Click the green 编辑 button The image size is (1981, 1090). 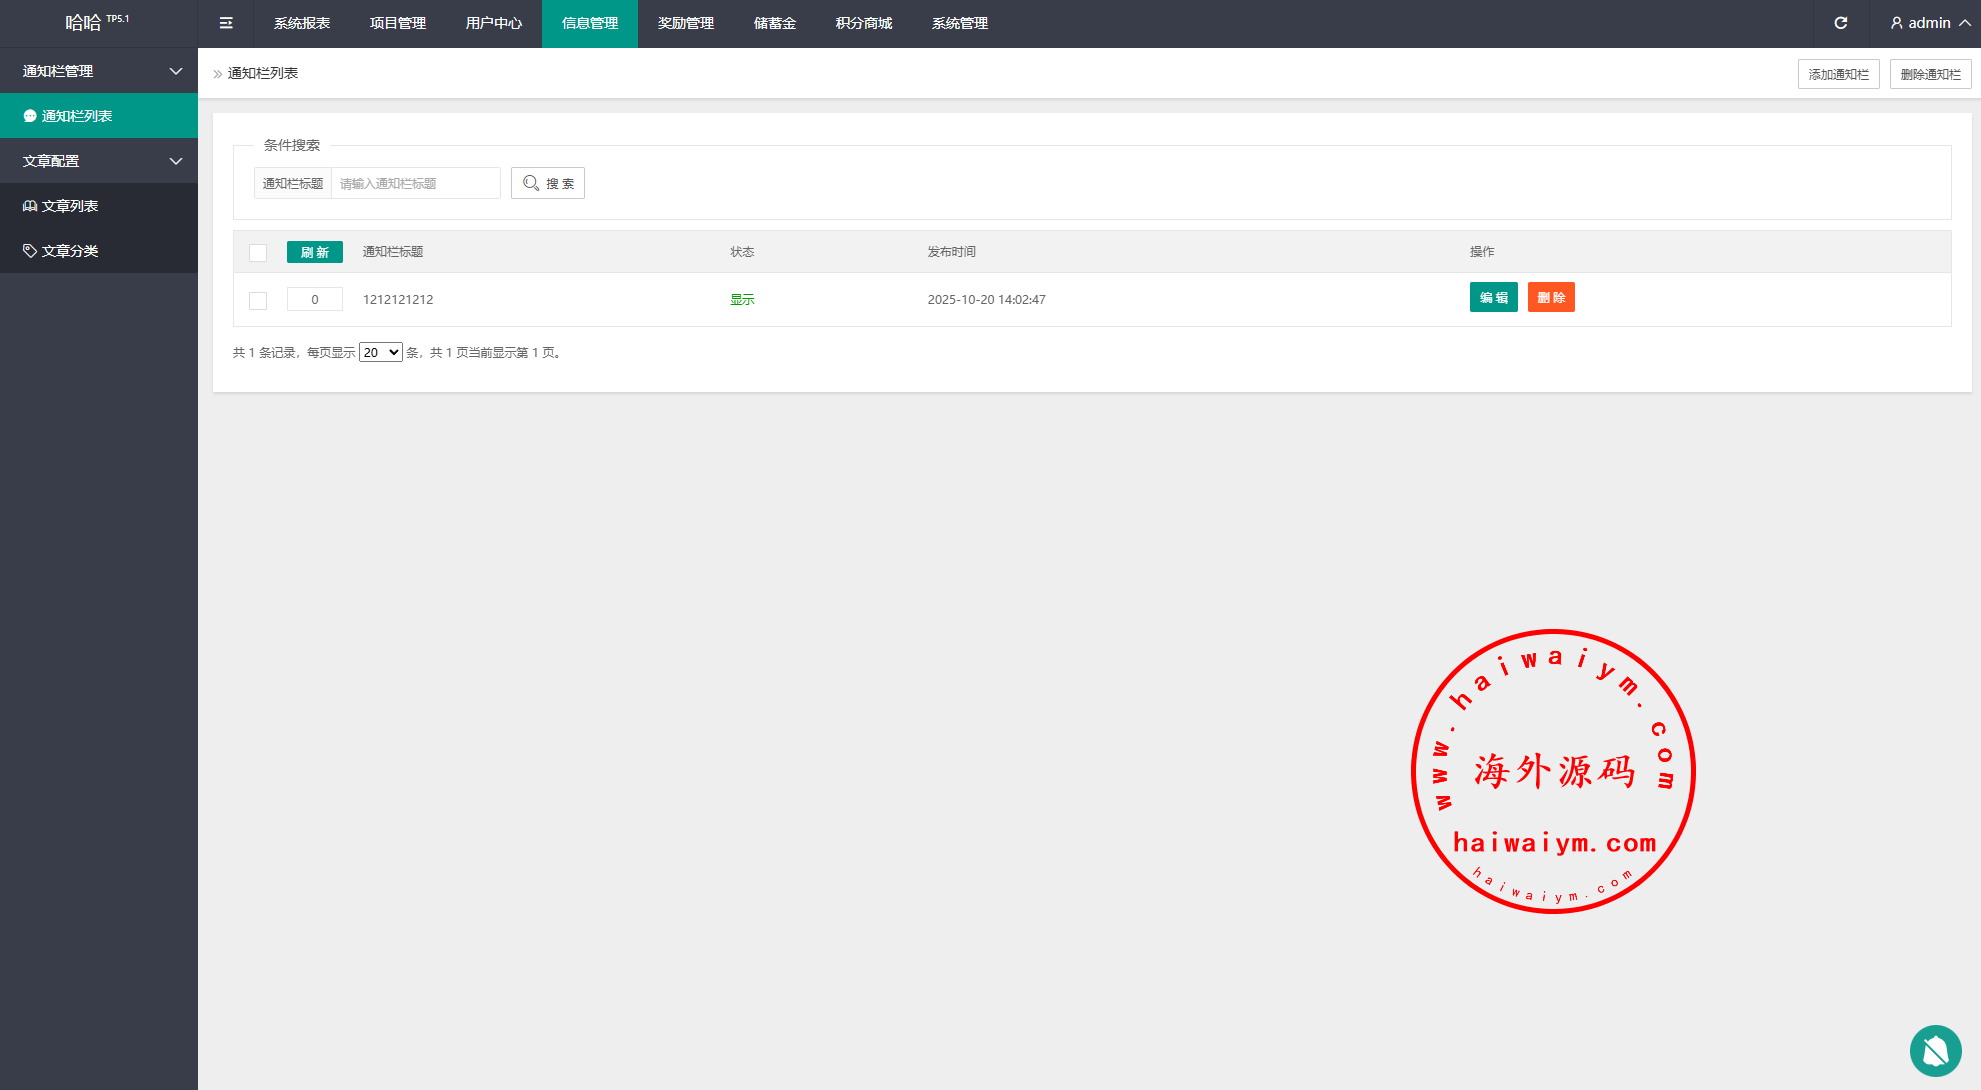[x=1493, y=298]
